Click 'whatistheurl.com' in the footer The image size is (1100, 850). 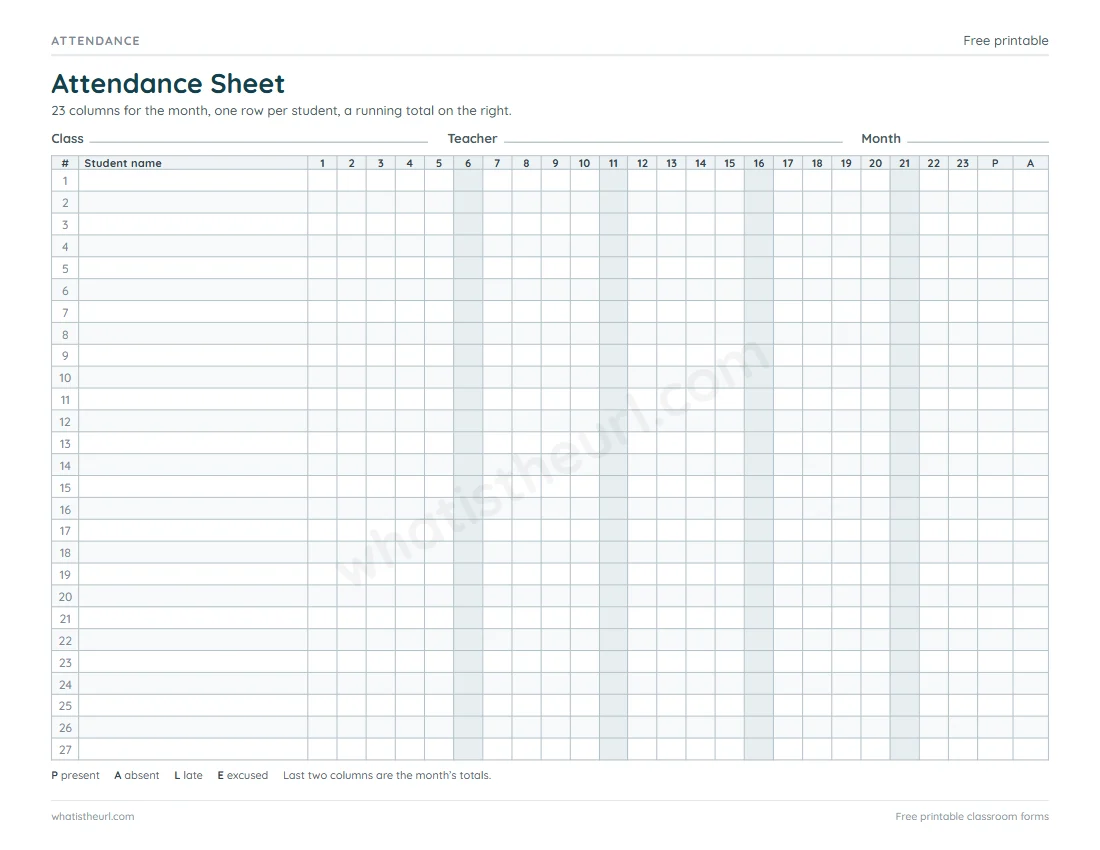tap(93, 816)
